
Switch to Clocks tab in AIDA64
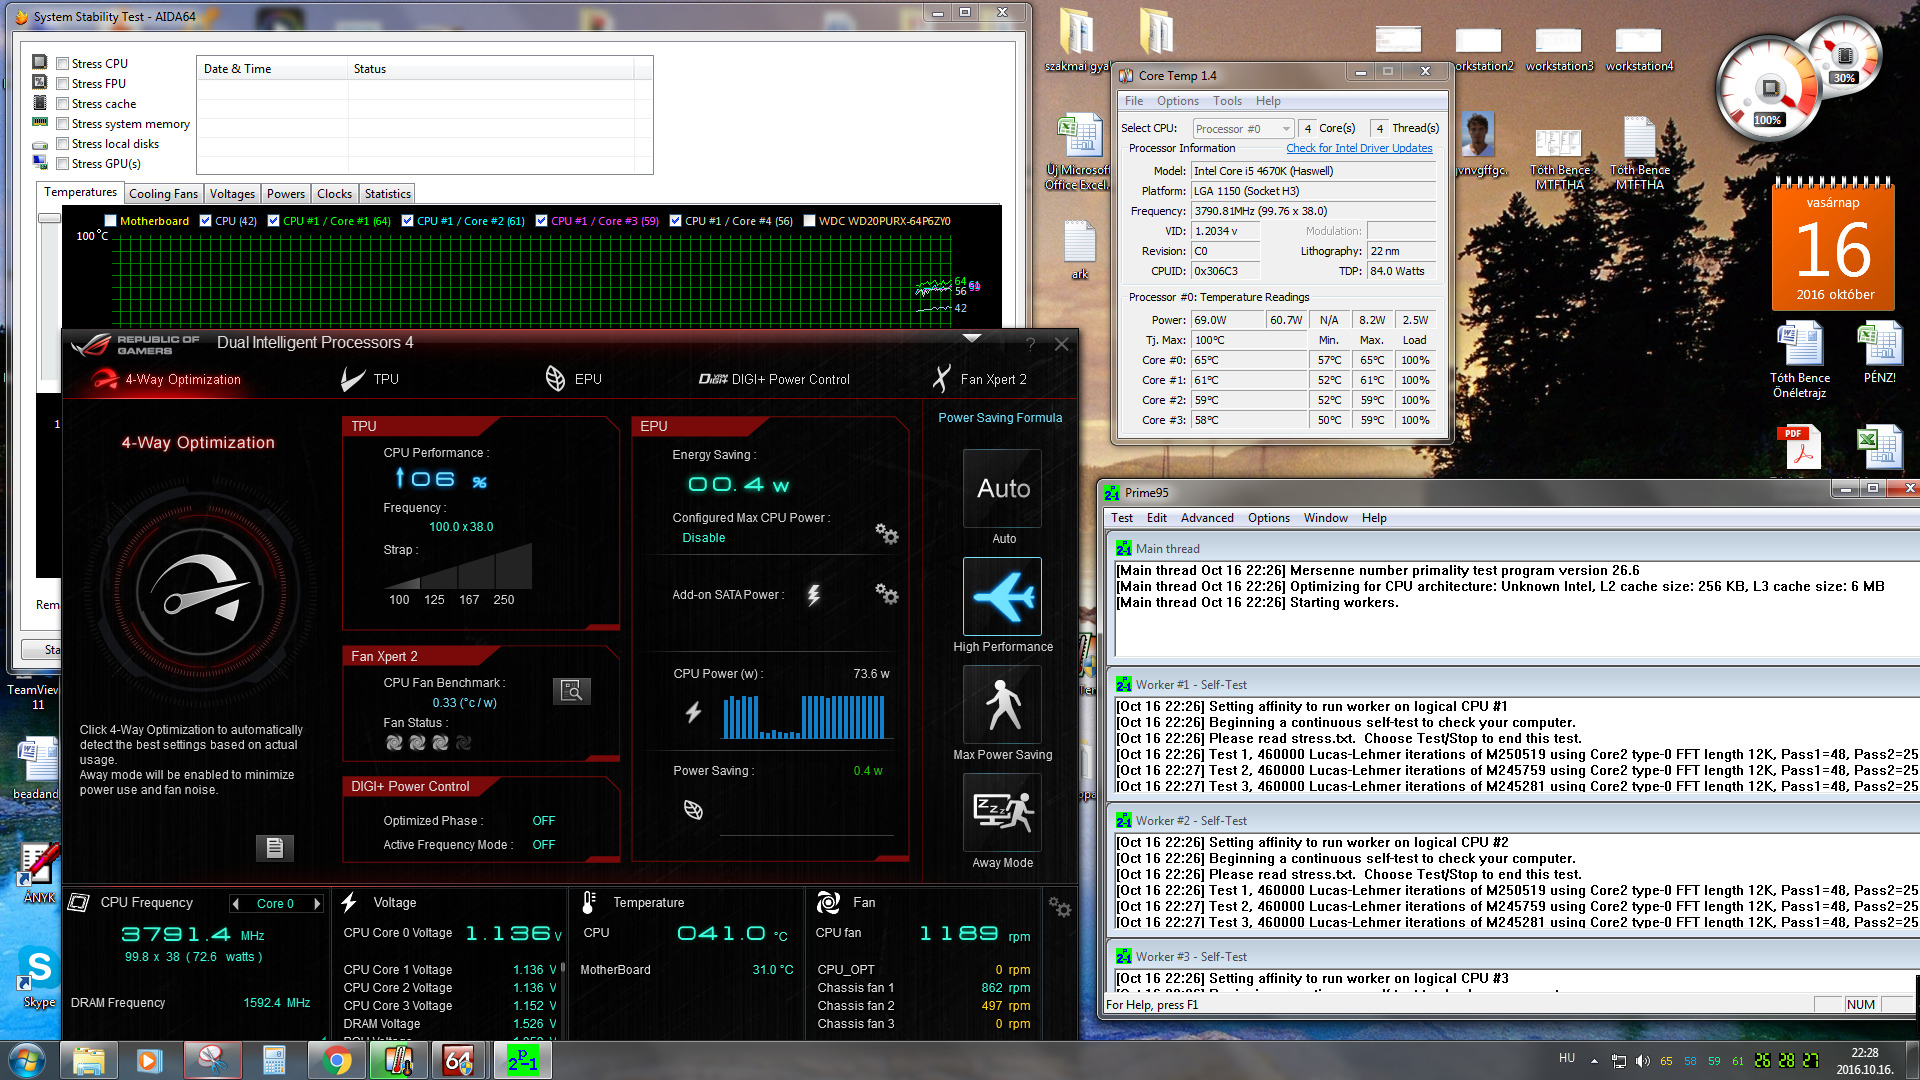334,194
